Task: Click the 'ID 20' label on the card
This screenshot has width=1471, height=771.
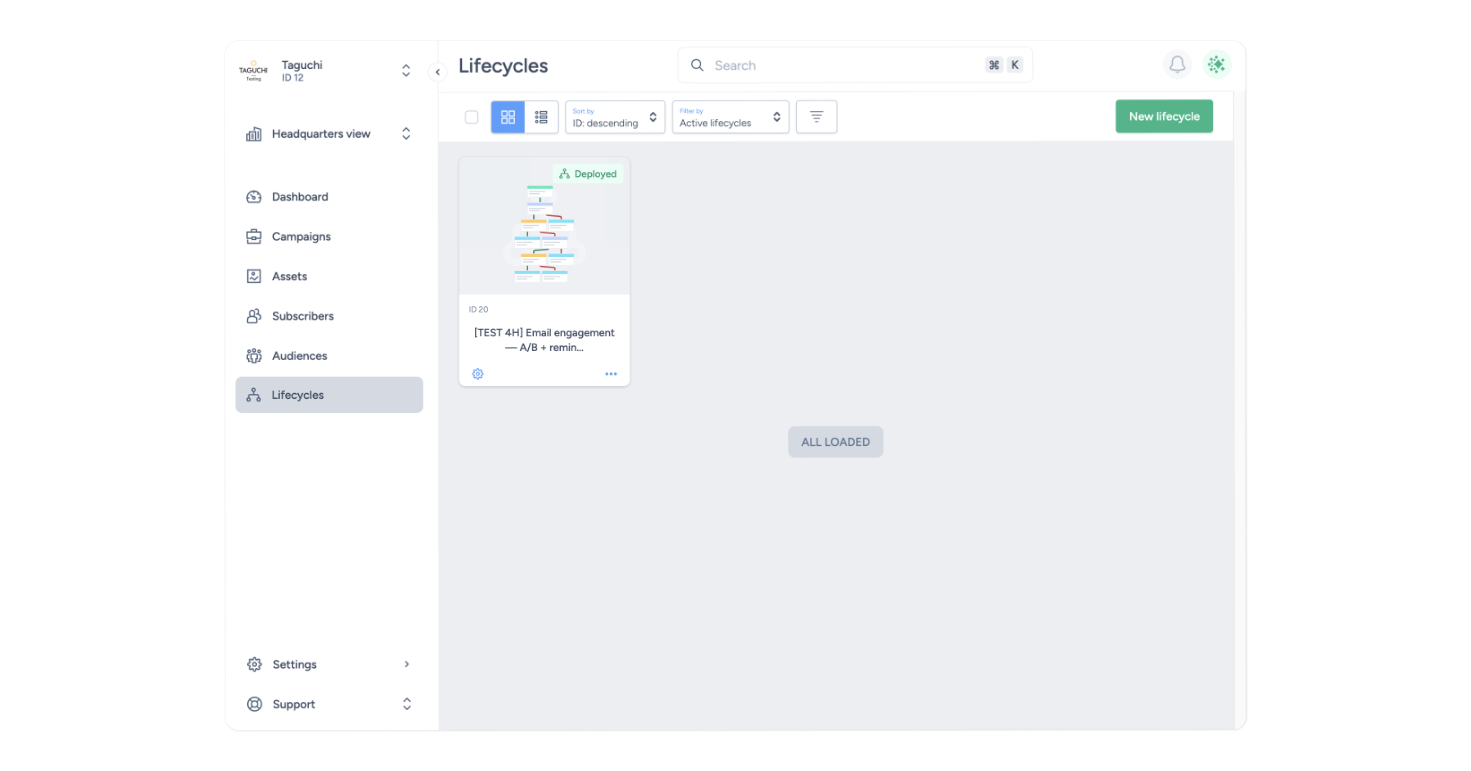Action: [x=479, y=310]
